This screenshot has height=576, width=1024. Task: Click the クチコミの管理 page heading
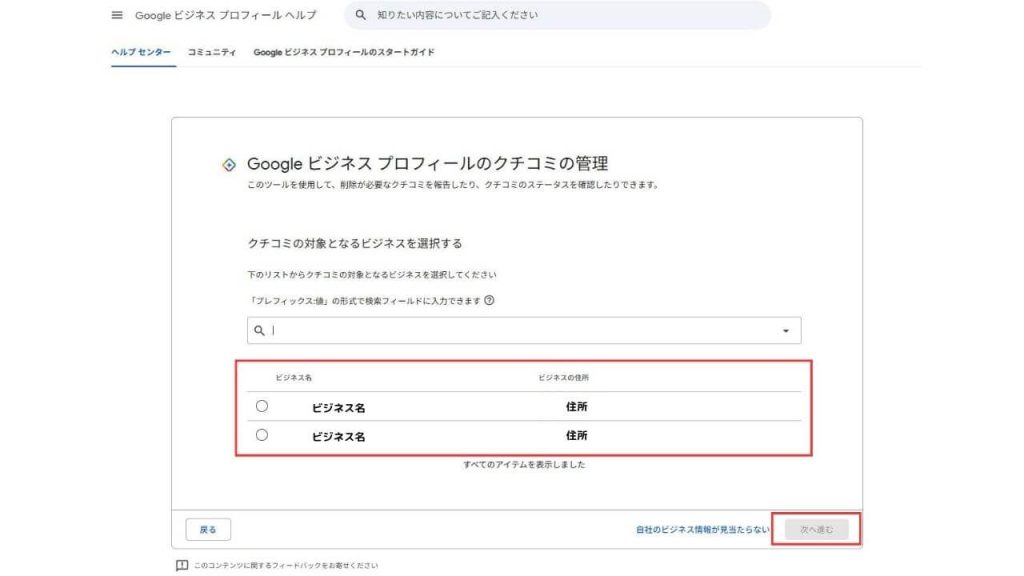[428, 163]
